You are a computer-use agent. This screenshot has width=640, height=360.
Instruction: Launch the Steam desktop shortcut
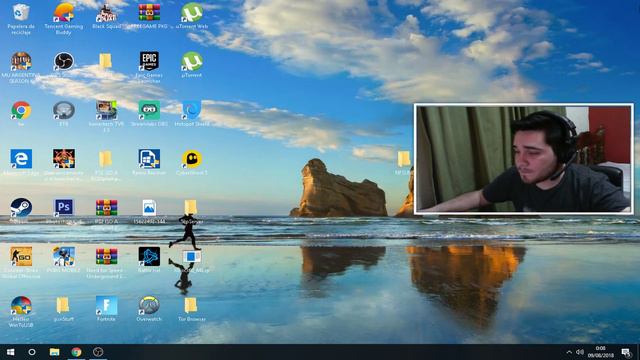point(21,207)
